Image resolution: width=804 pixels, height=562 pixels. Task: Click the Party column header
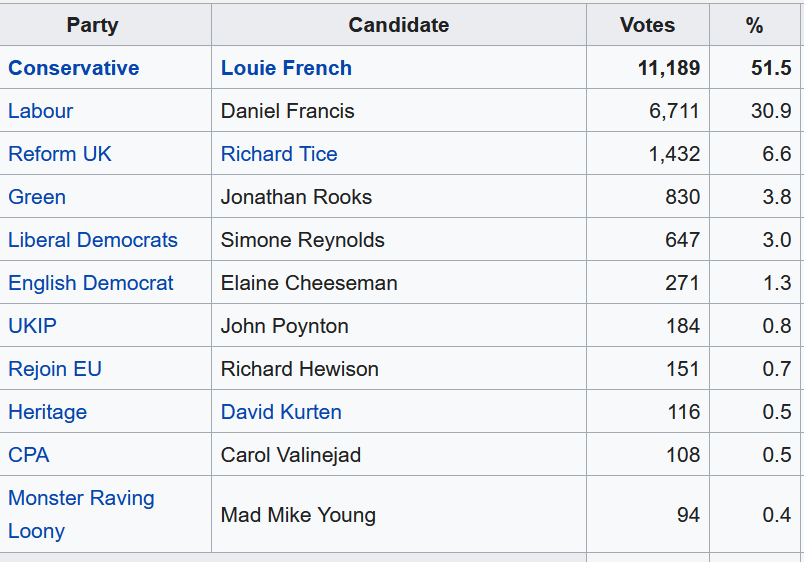[x=92, y=25]
